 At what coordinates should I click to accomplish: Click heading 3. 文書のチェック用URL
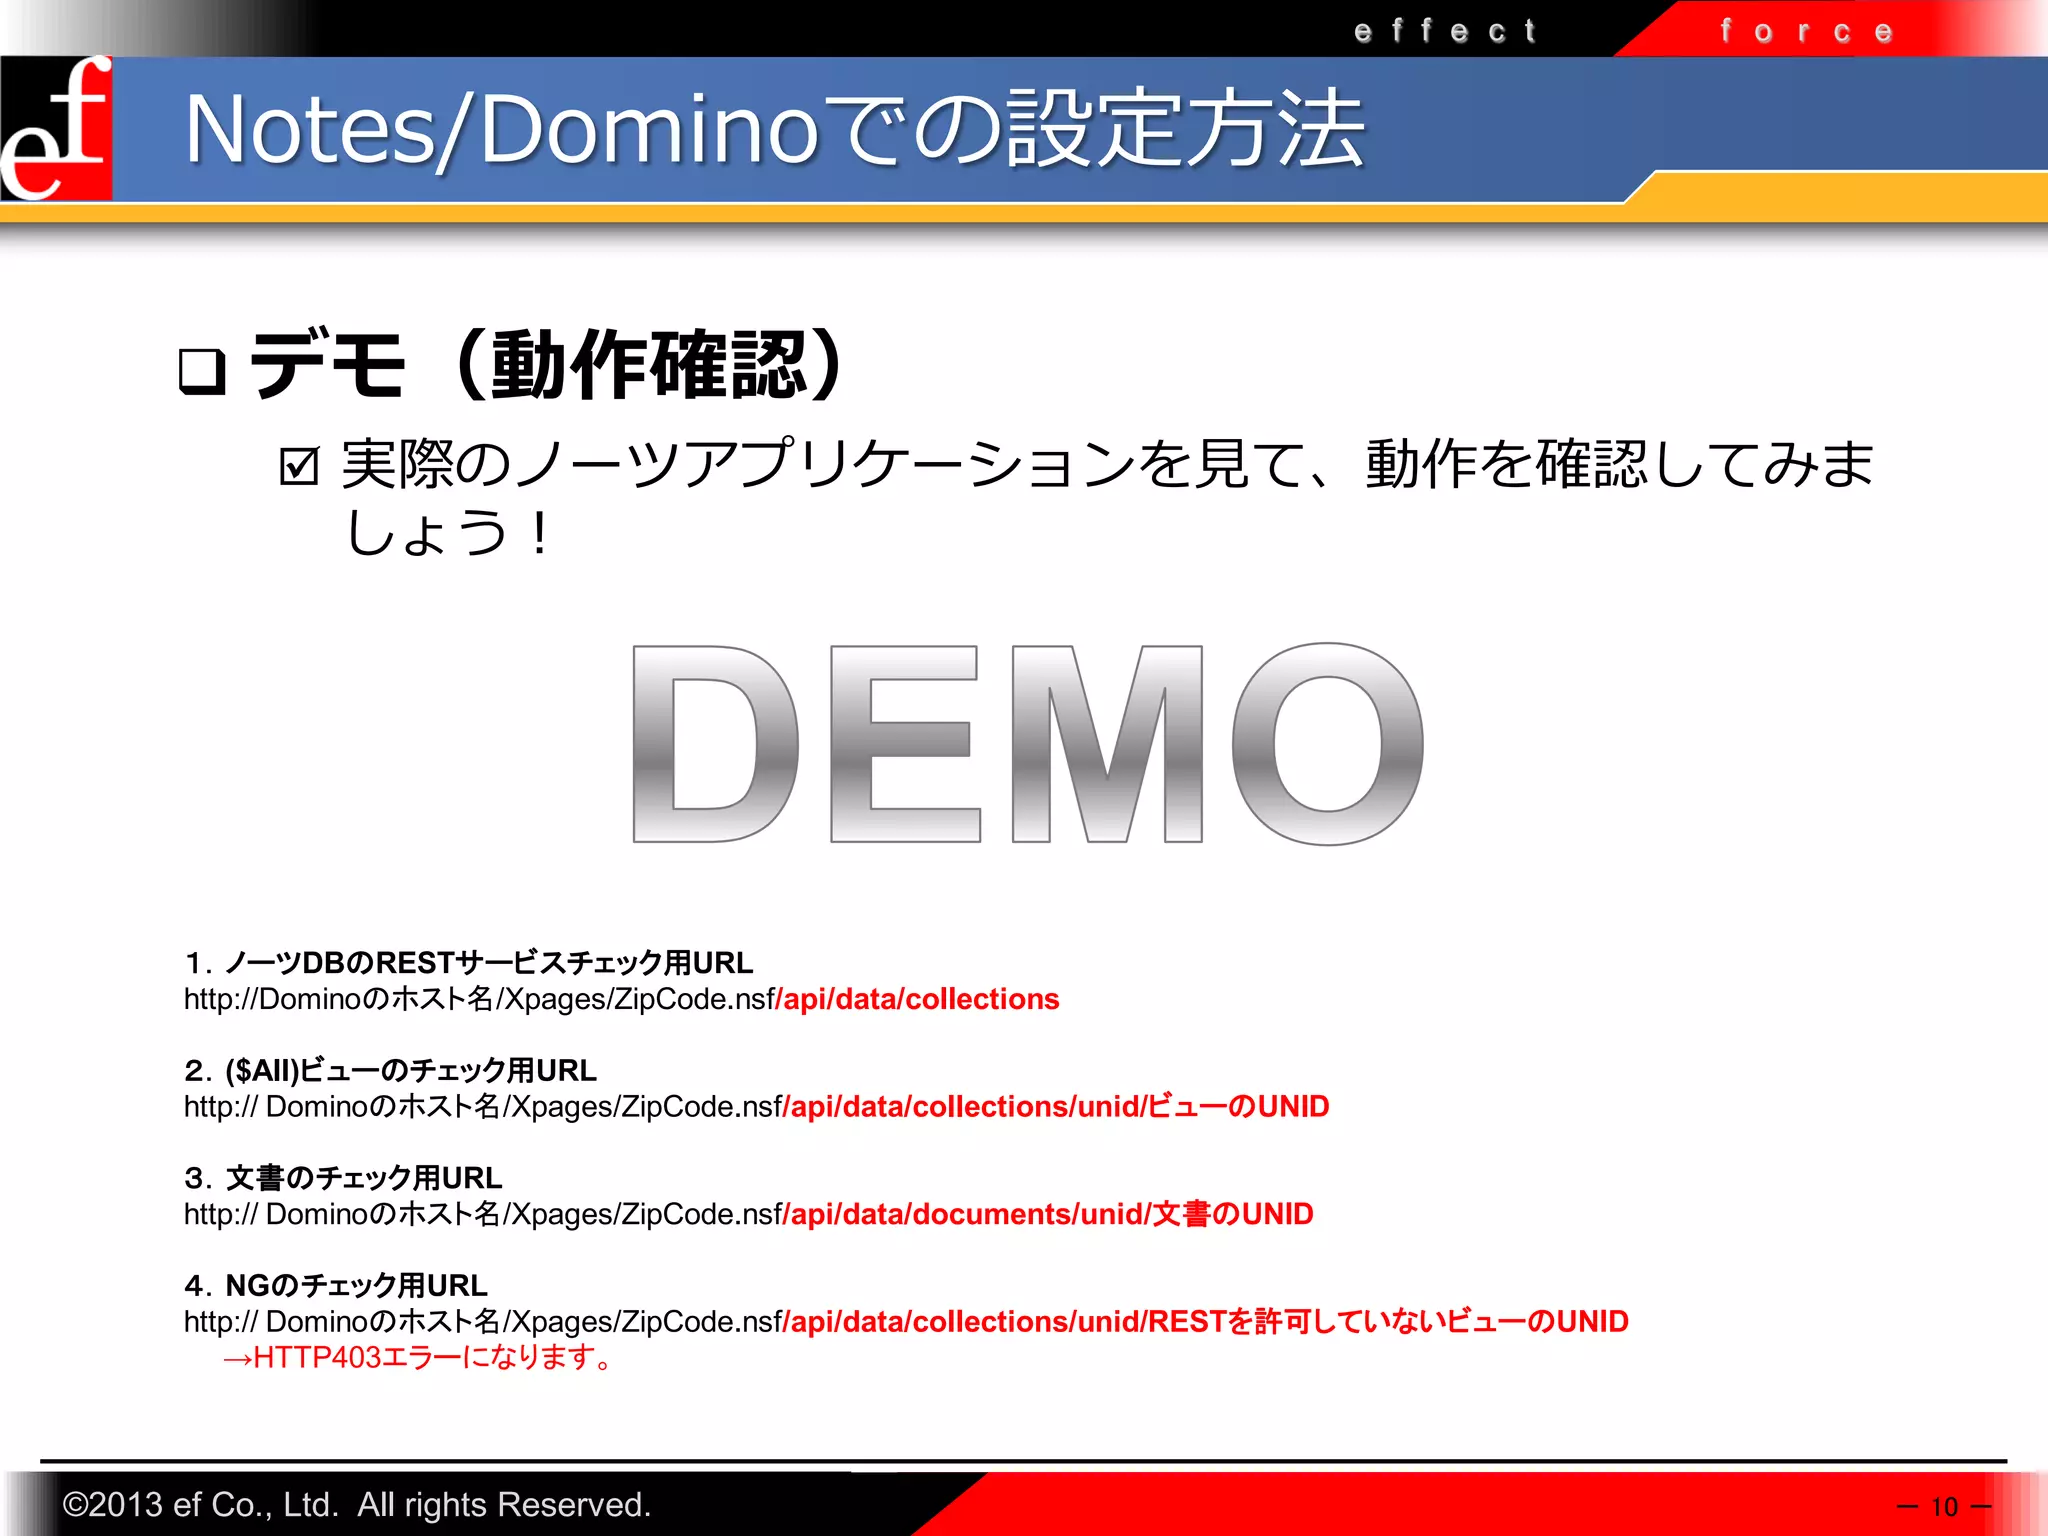click(x=343, y=1177)
